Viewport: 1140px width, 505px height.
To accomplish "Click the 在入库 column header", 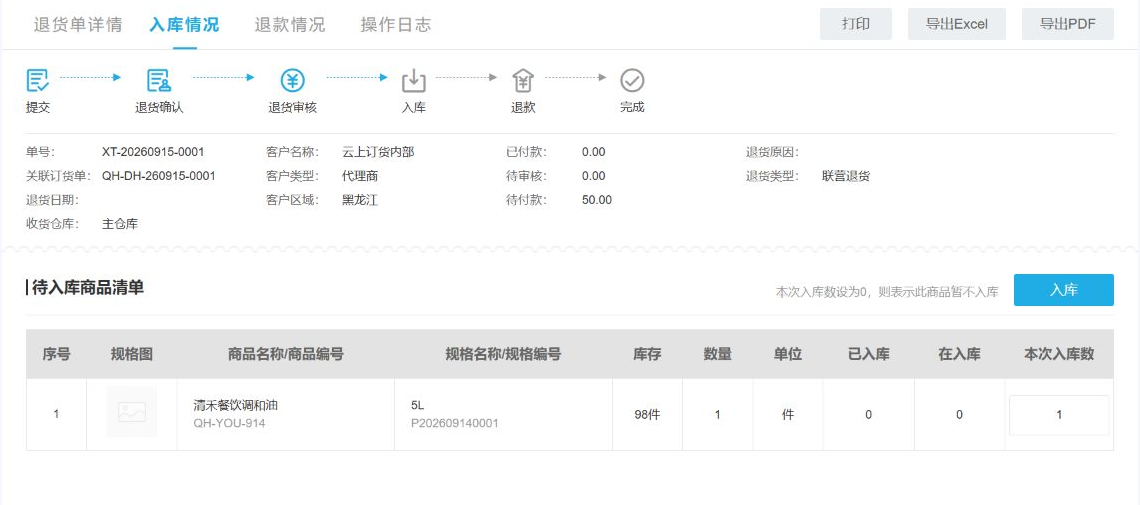I will pos(960,355).
